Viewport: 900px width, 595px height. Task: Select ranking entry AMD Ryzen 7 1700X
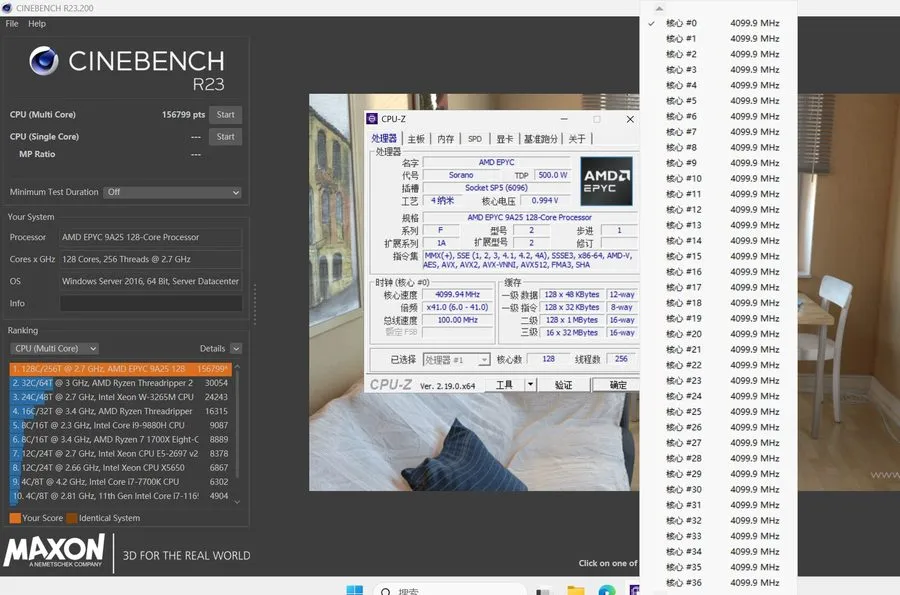point(121,440)
